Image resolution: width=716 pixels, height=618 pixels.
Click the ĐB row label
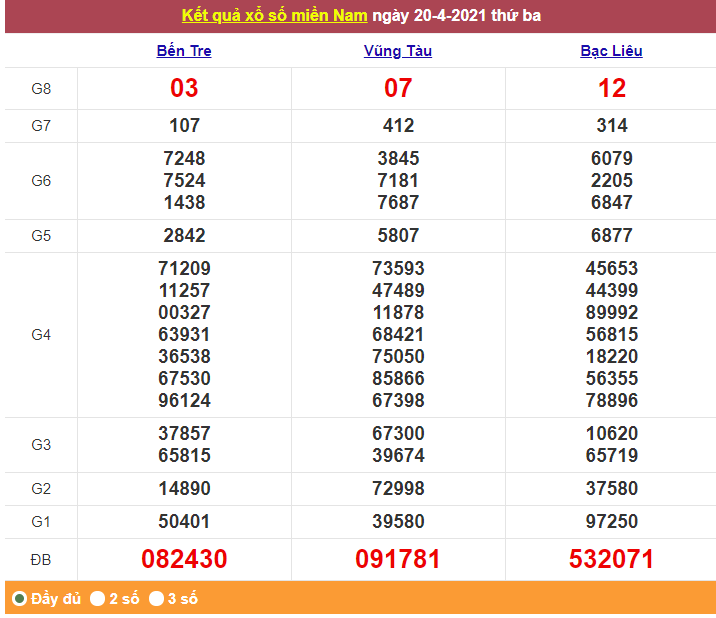pyautogui.click(x=41, y=560)
